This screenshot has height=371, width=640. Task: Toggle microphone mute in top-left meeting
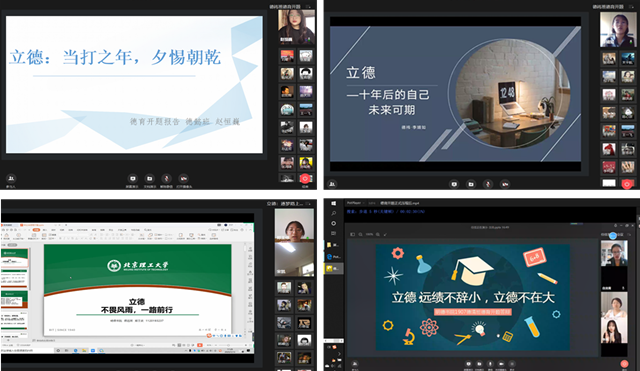[x=166, y=179]
